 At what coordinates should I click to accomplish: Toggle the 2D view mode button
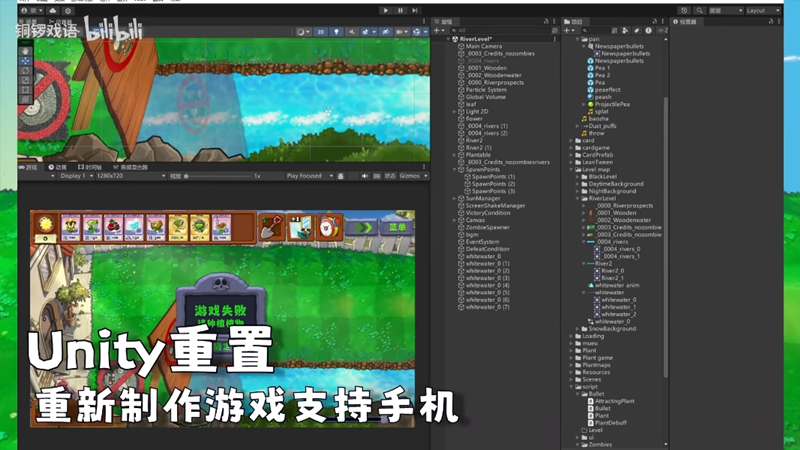[x=320, y=32]
